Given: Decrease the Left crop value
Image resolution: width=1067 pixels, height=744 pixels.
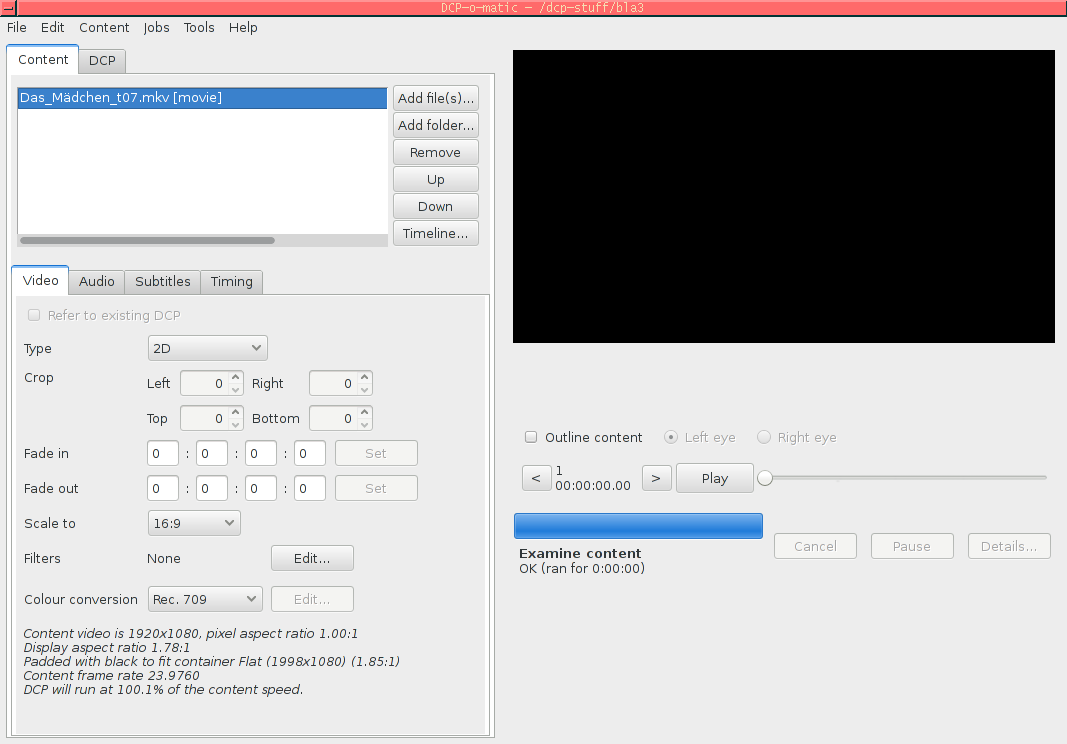Looking at the screenshot, I should (235, 389).
